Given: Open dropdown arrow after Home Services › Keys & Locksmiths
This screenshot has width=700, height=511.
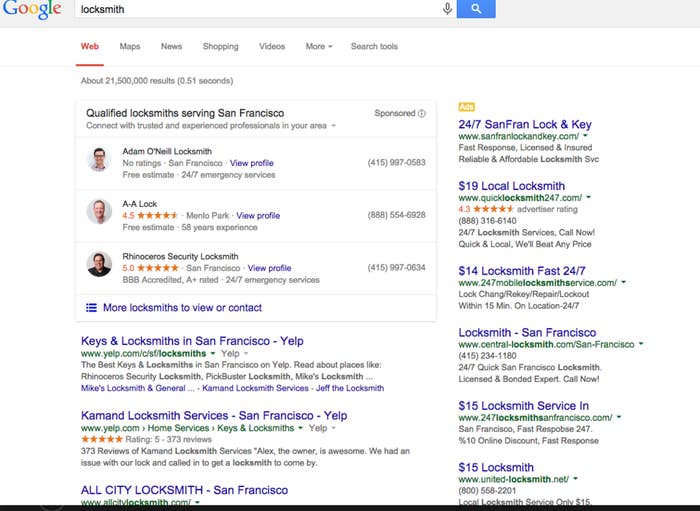Looking at the screenshot, I should tap(300, 428).
